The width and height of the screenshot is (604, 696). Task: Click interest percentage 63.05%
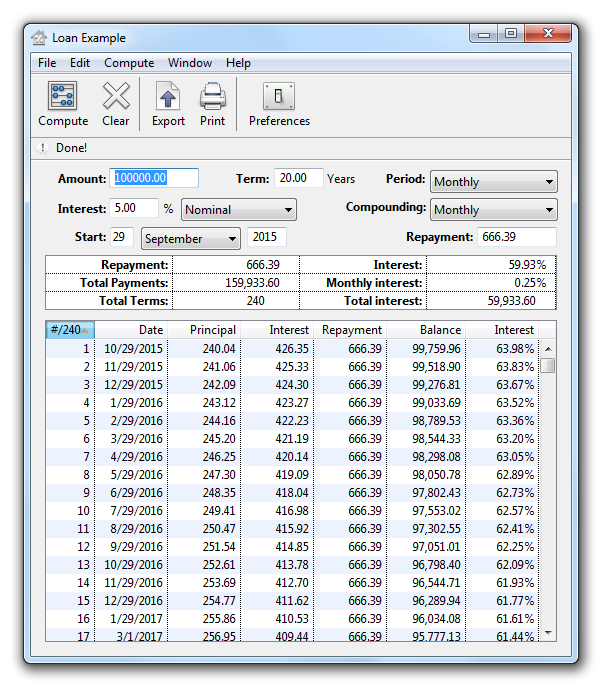[515, 457]
